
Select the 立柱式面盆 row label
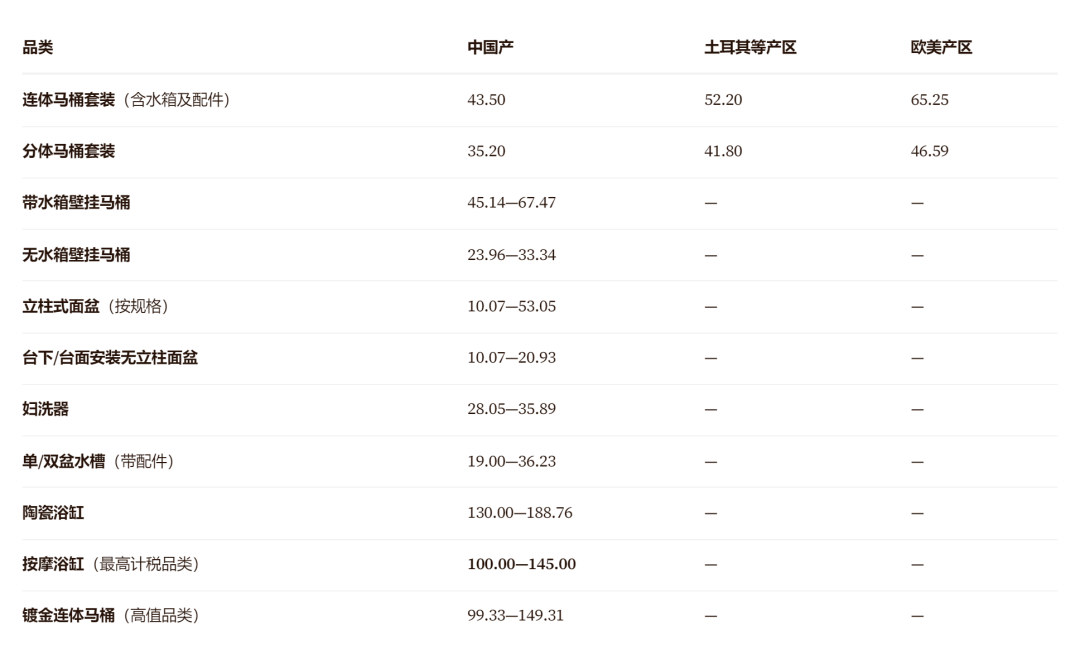coord(61,307)
